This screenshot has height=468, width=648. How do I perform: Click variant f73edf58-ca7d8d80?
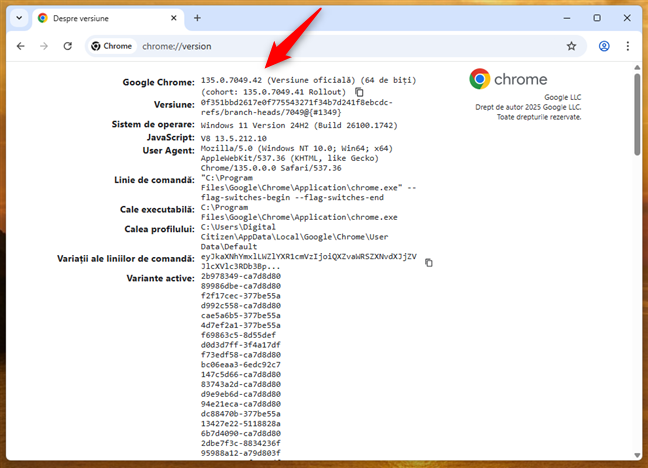(241, 355)
